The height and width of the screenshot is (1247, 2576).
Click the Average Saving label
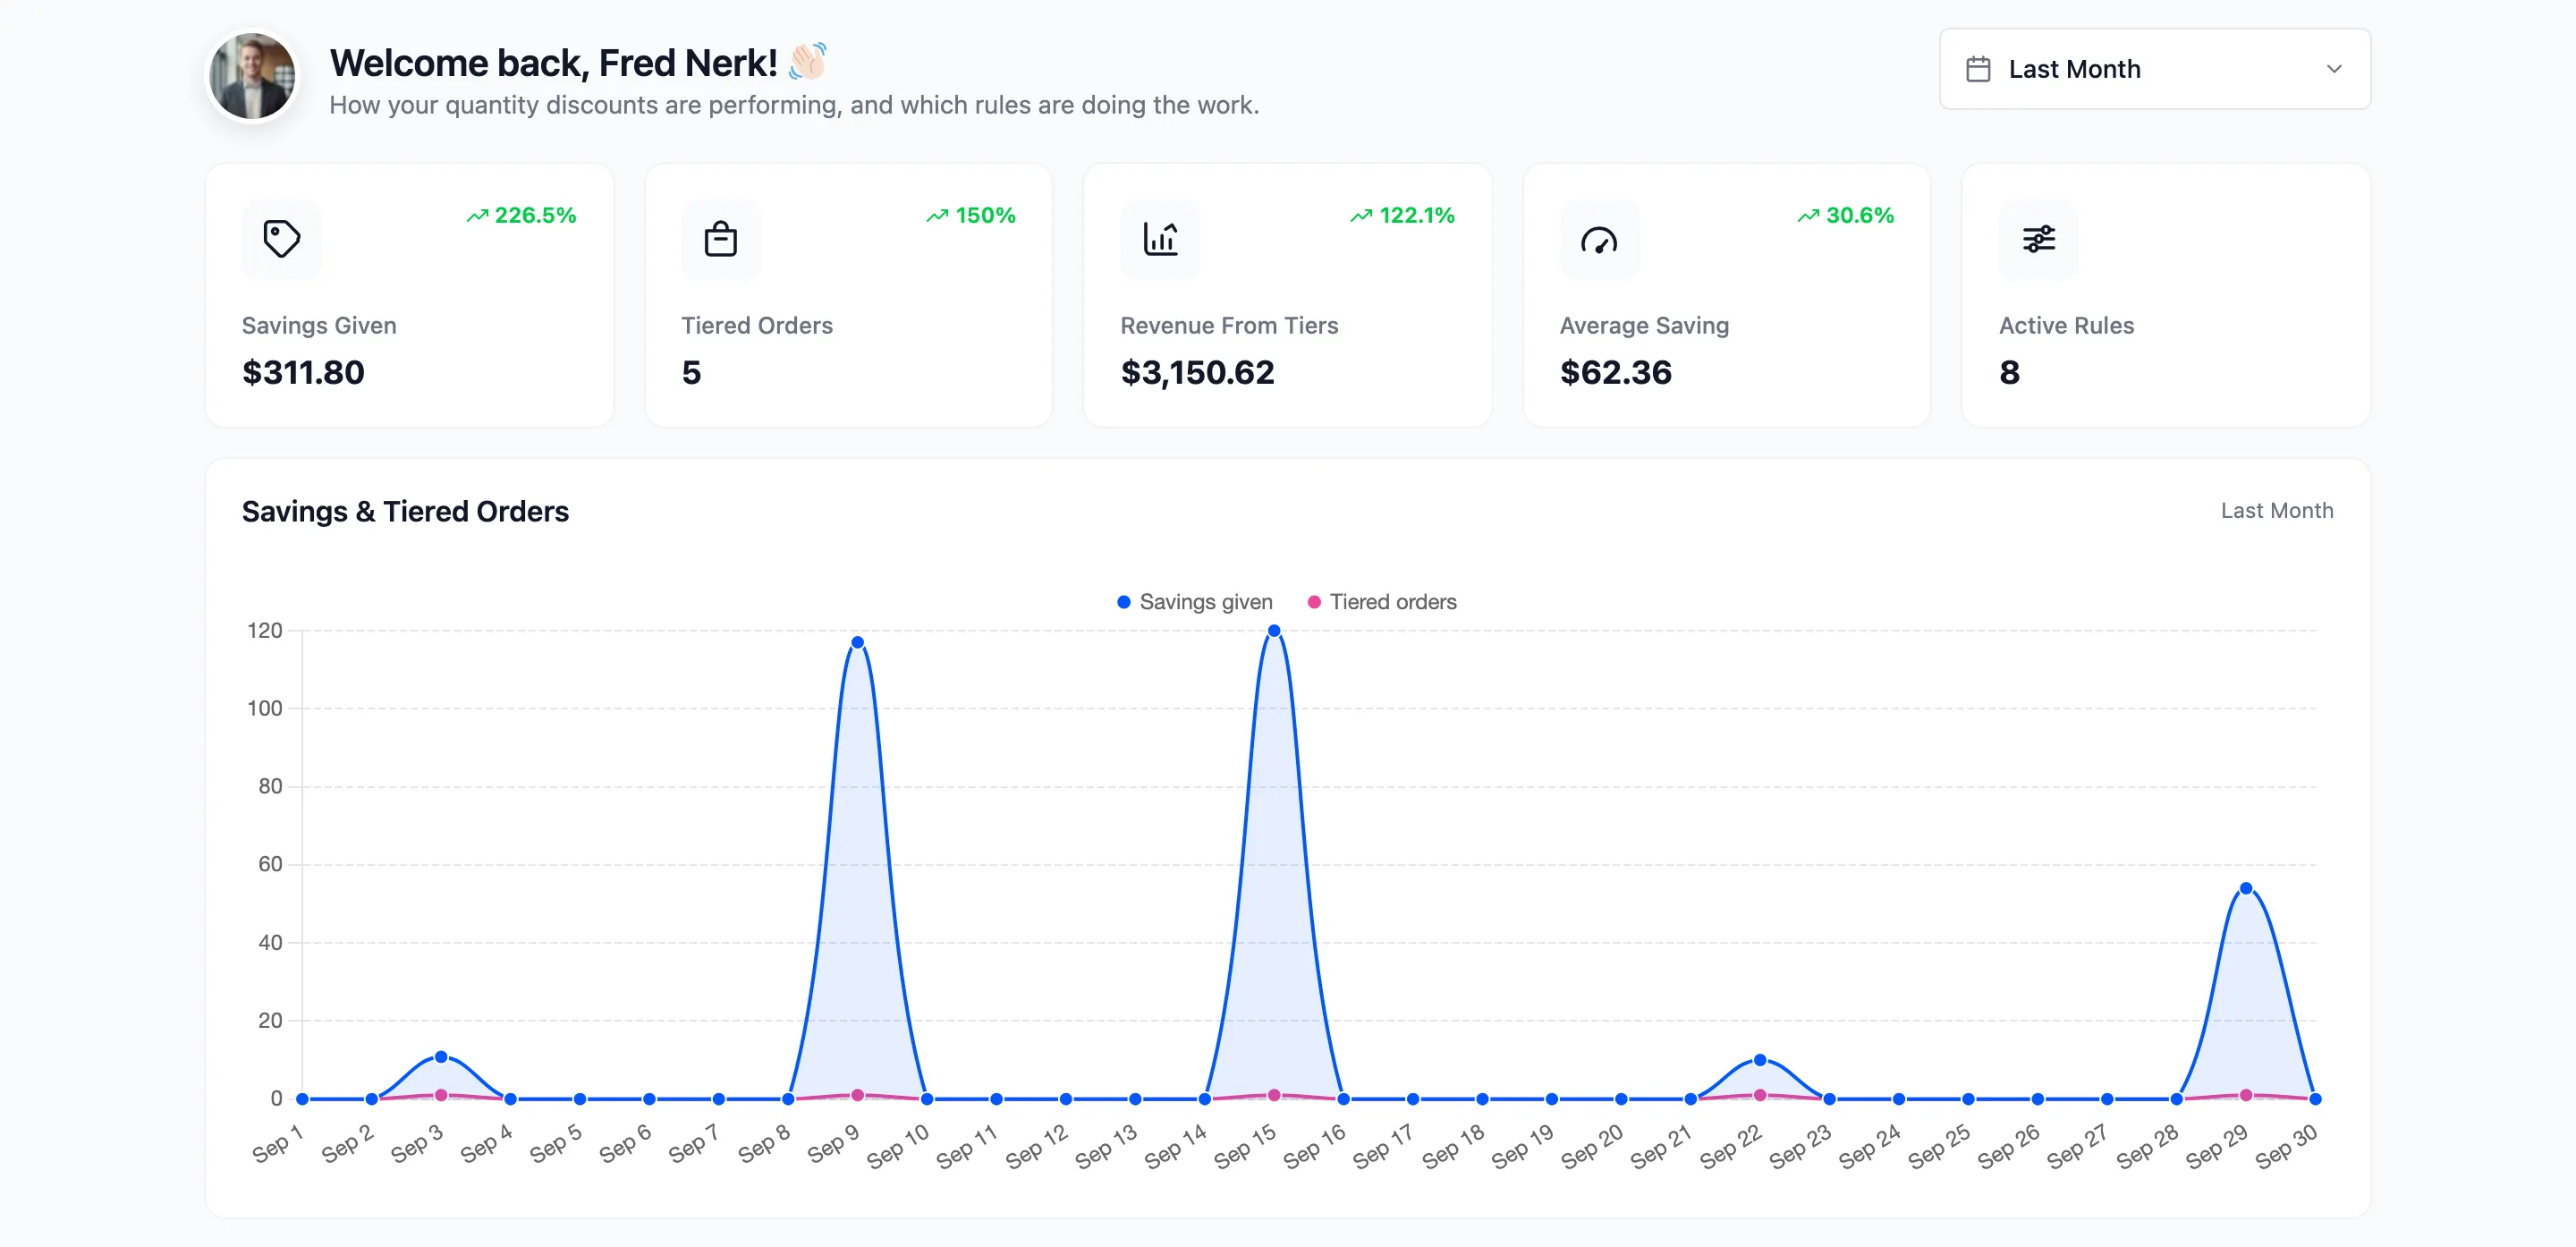pos(1644,326)
